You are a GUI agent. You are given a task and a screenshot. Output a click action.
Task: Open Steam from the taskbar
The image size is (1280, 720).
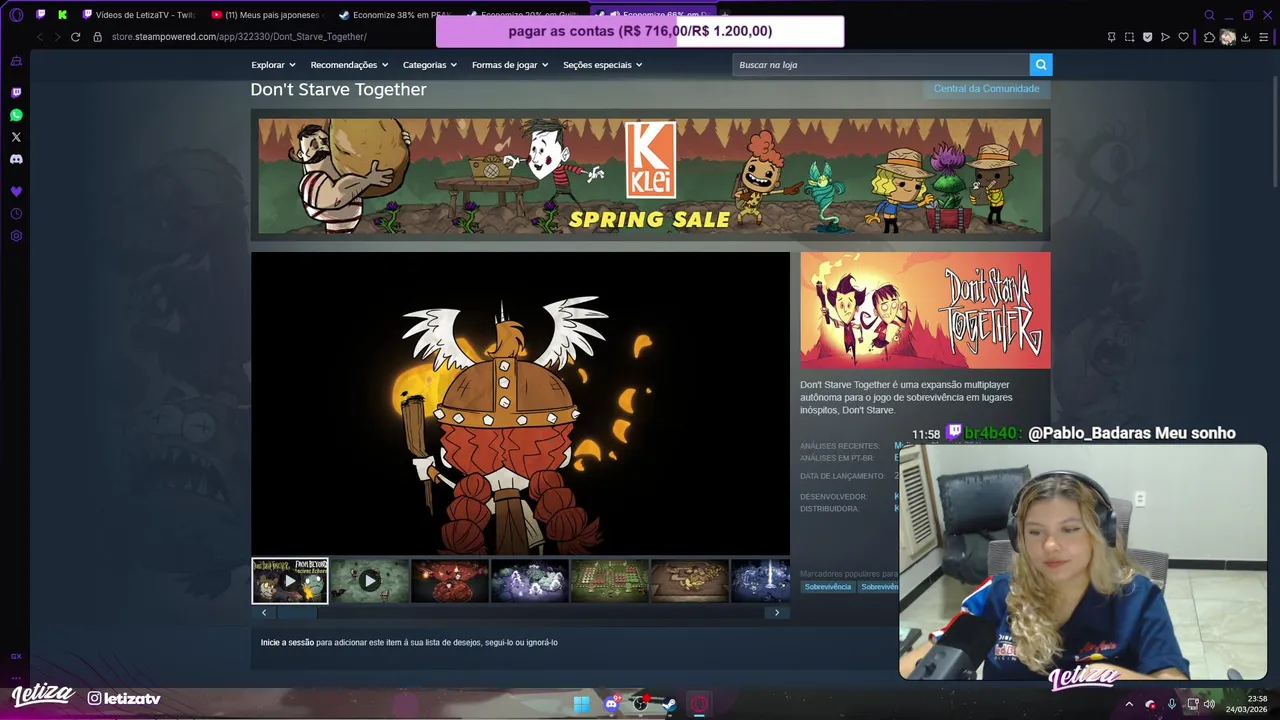tap(669, 704)
